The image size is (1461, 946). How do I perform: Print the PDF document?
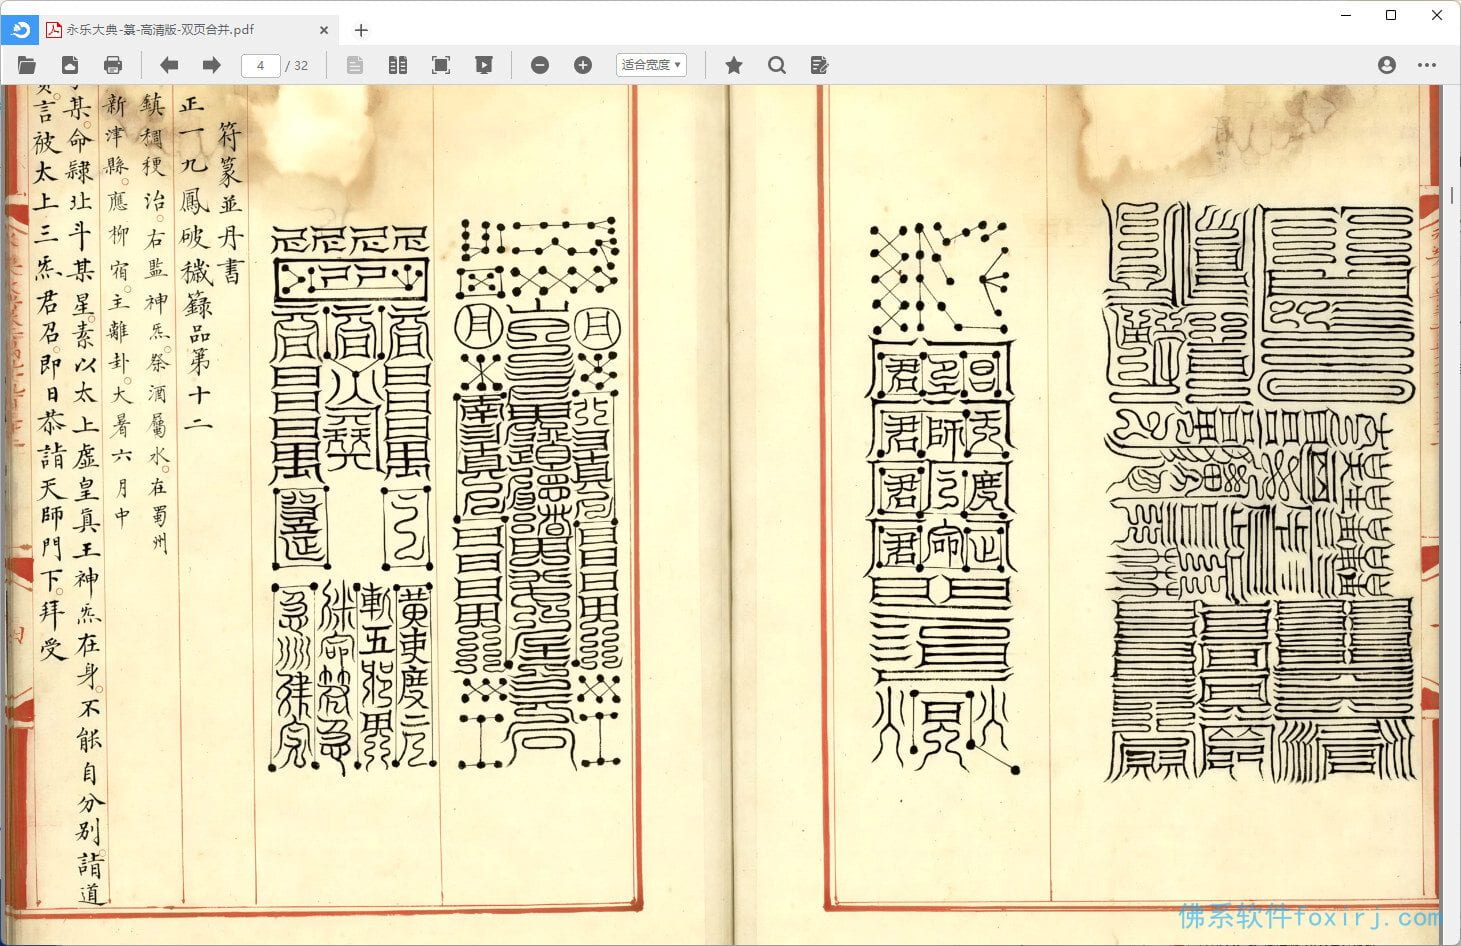coord(113,65)
